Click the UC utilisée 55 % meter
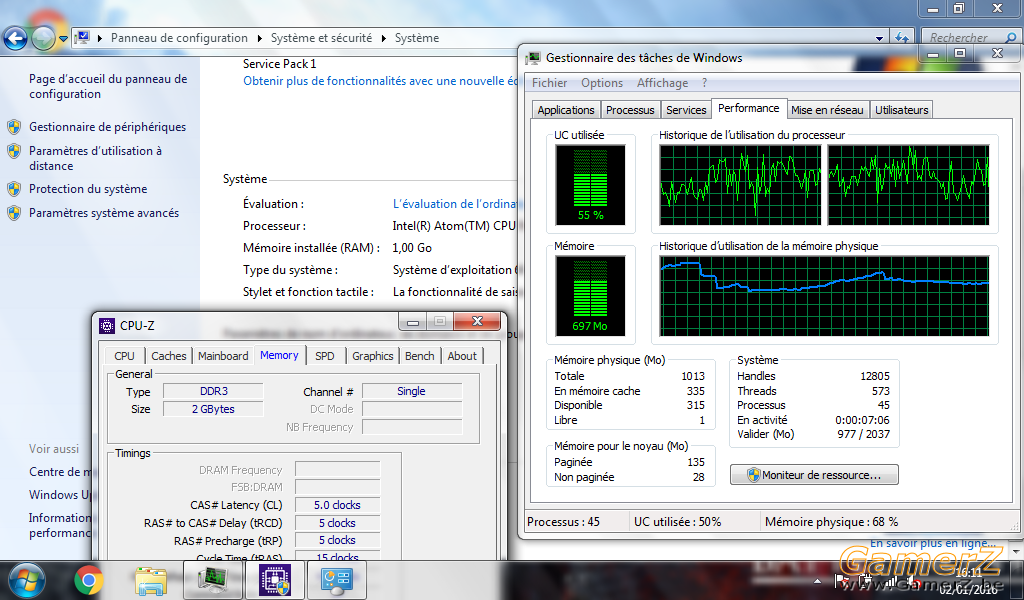The image size is (1024, 600). coord(590,185)
